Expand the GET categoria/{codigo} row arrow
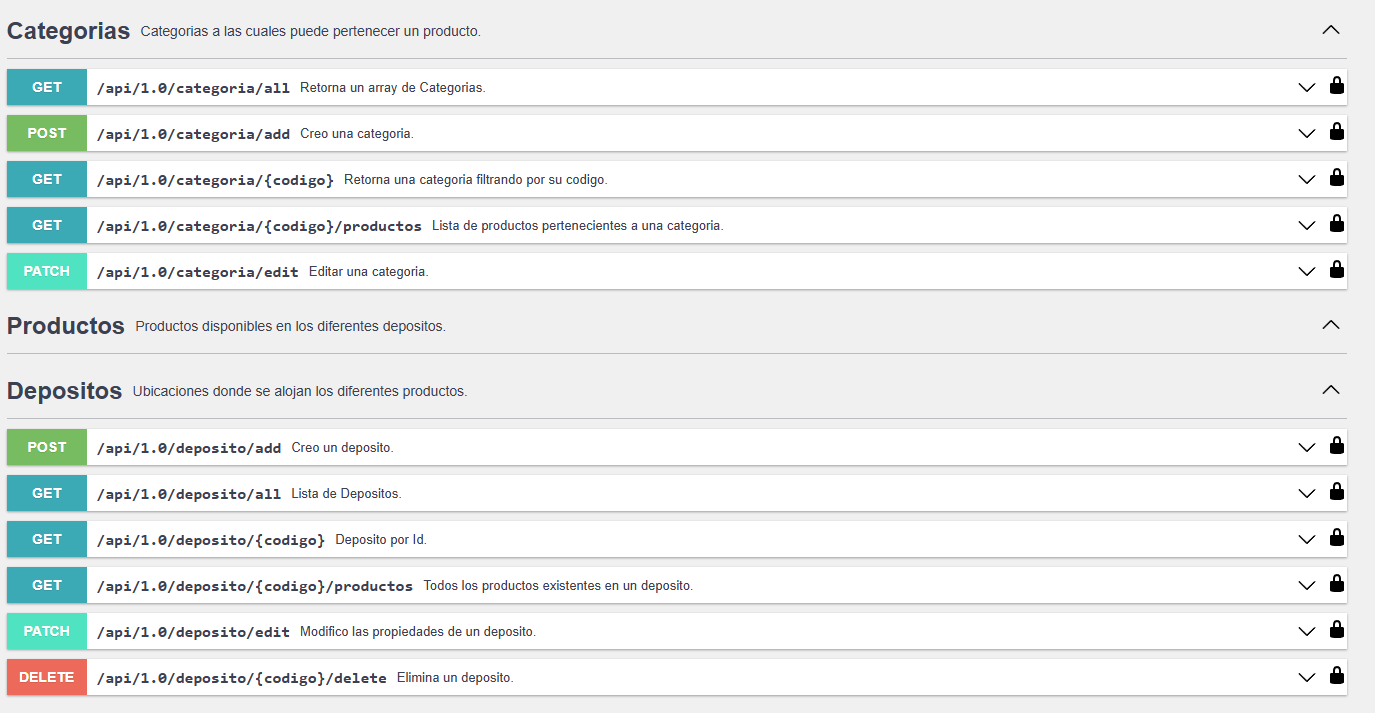1375x713 pixels. [x=1306, y=180]
